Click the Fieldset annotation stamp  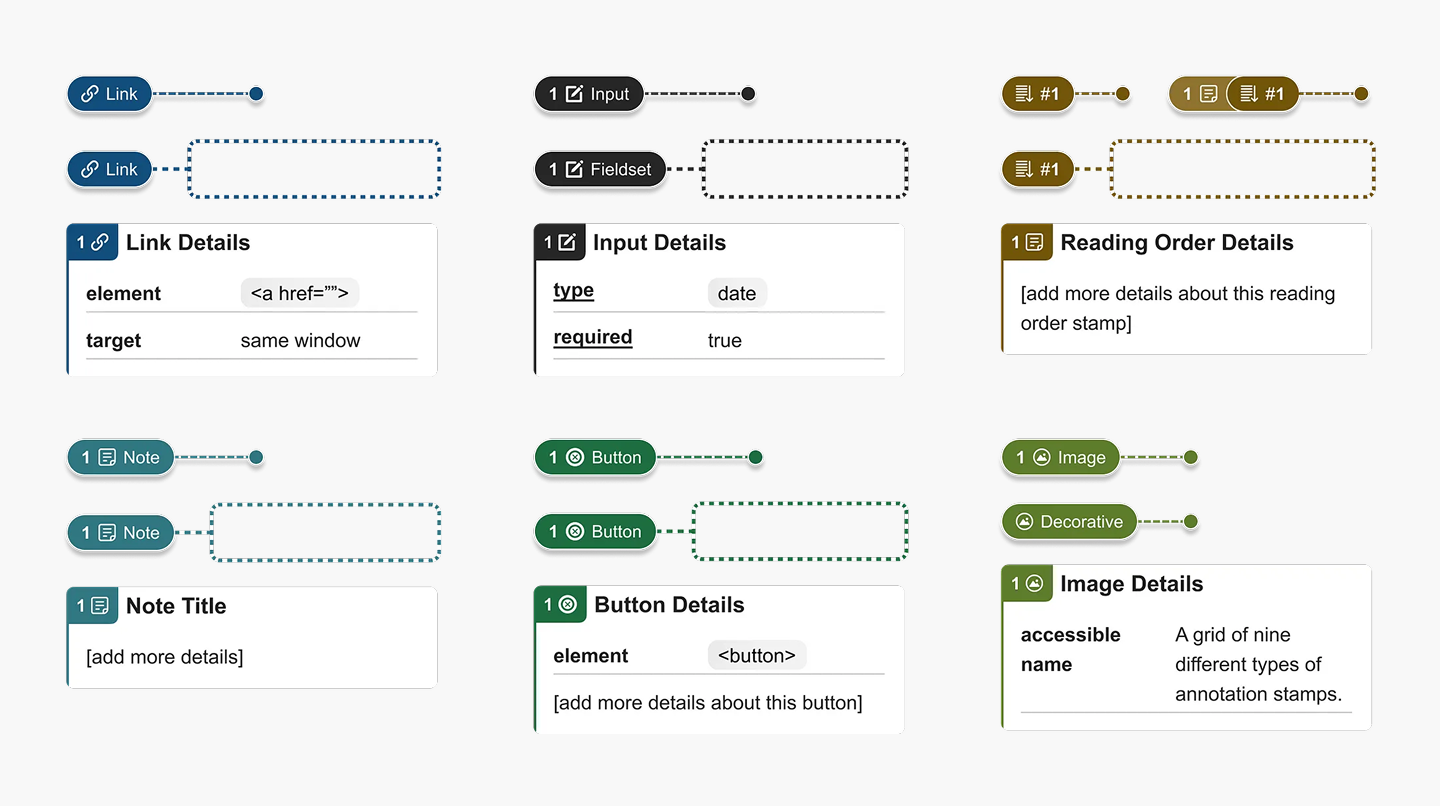(x=600, y=169)
